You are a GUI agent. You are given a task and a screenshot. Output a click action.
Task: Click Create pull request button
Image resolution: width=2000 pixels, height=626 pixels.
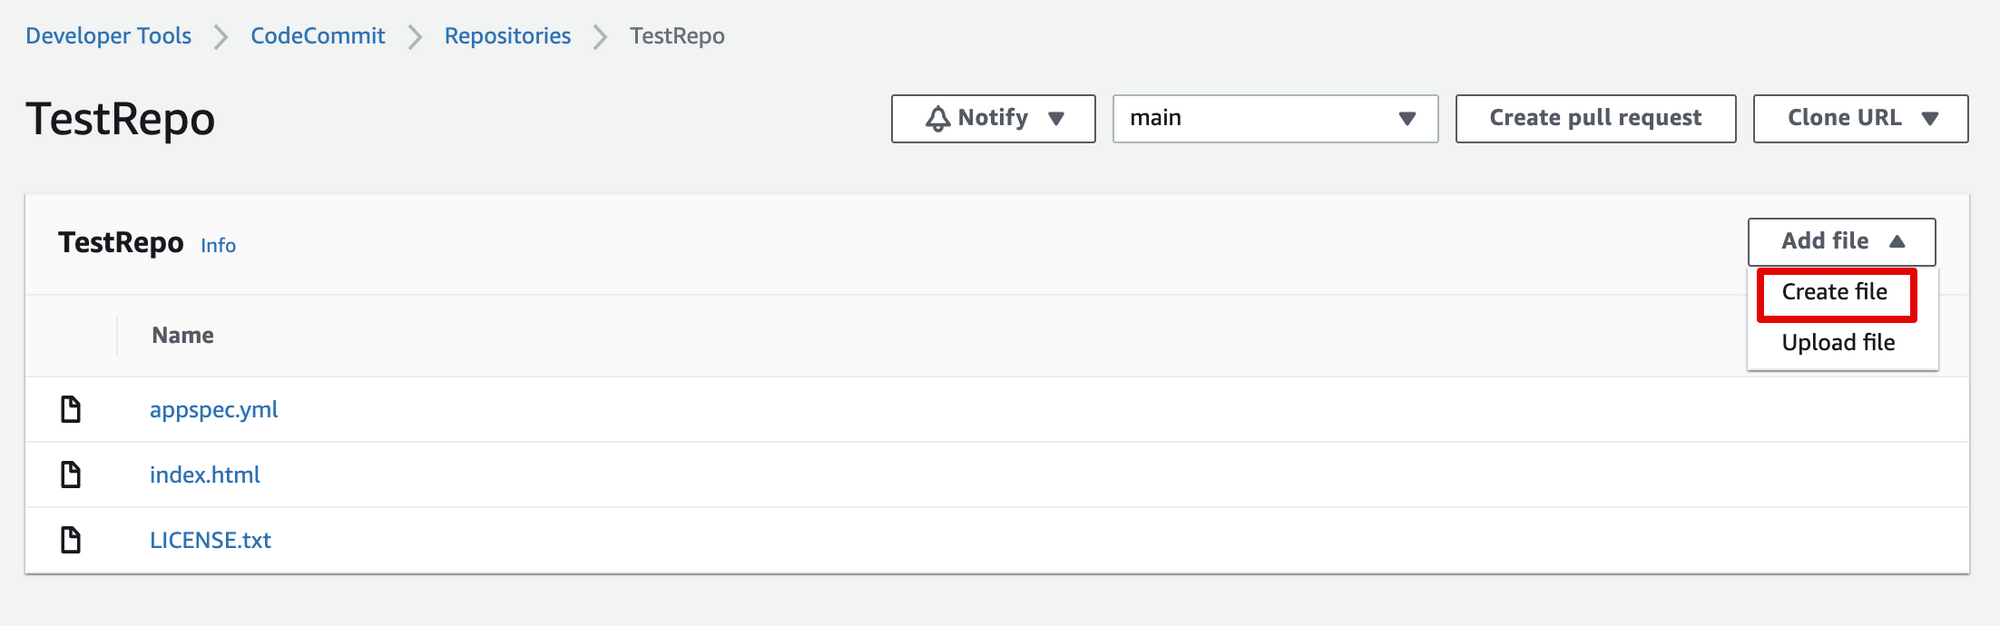click(x=1595, y=119)
